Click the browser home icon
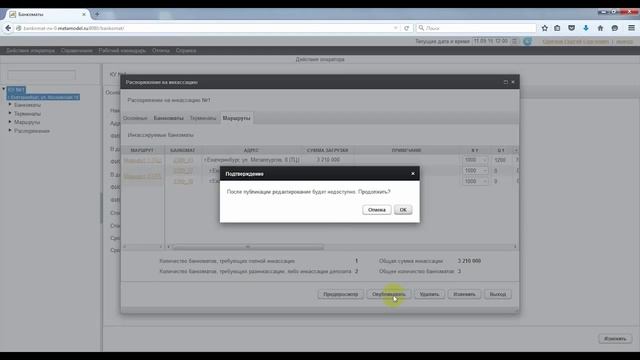Viewport: 640px width, 360px height. click(x=600, y=28)
